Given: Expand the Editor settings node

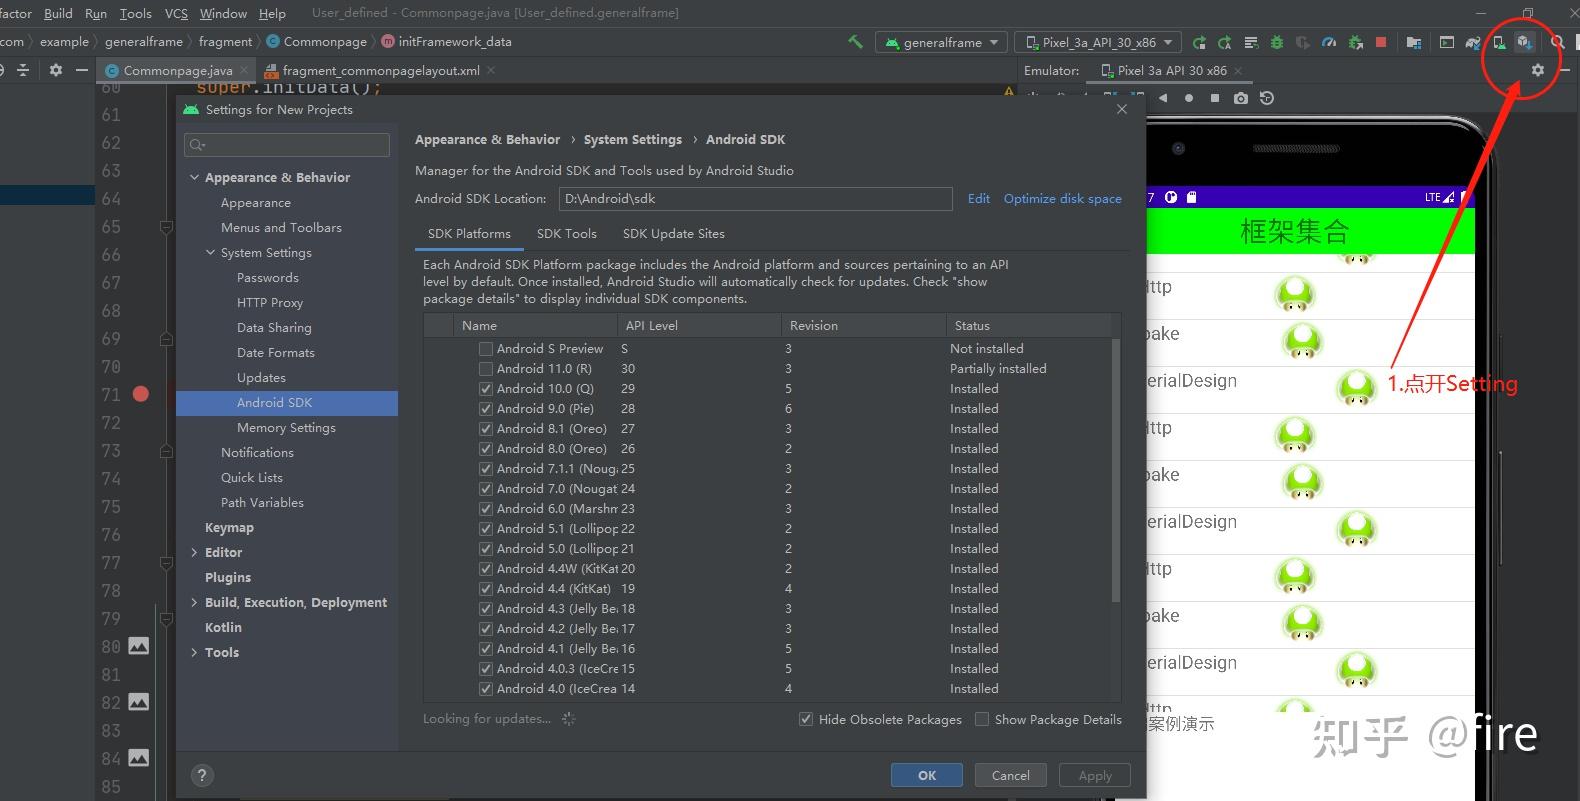Looking at the screenshot, I should [x=194, y=552].
